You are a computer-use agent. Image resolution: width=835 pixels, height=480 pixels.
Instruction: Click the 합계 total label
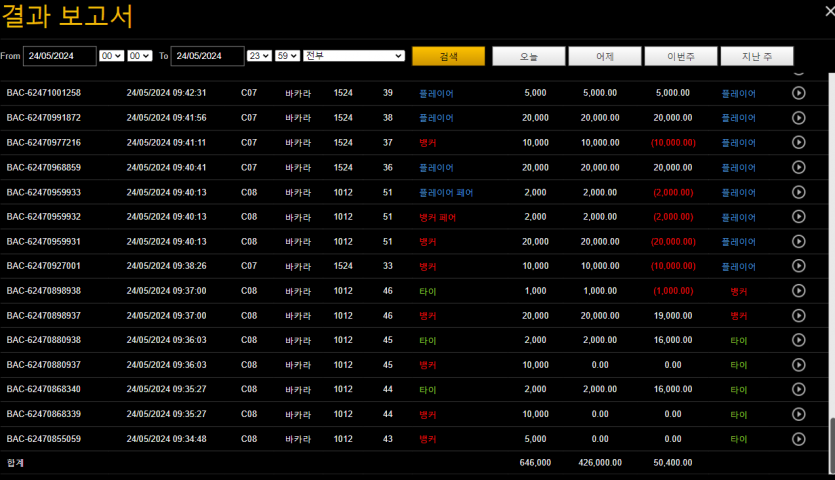click(15, 462)
